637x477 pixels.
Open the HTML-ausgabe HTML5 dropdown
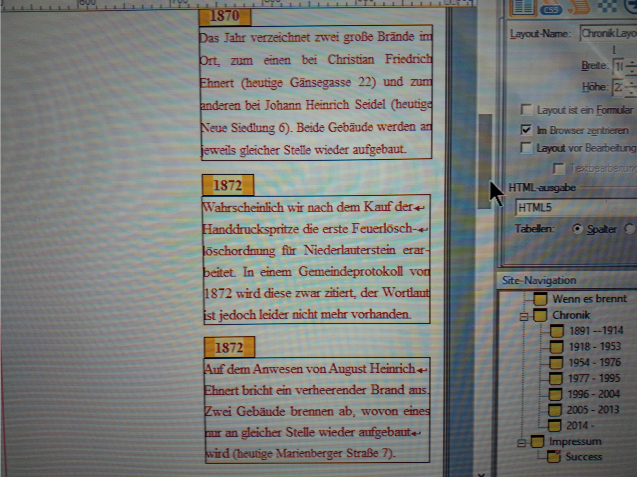click(x=576, y=208)
